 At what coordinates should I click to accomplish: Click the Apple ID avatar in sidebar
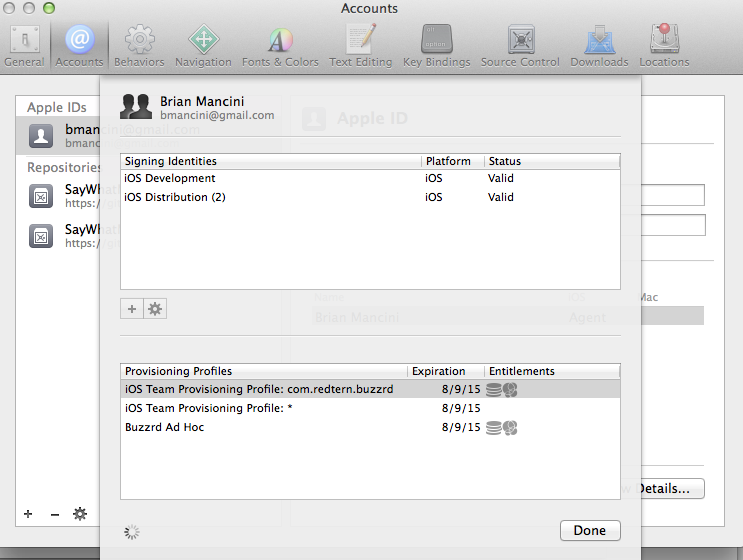pyautogui.click(x=41, y=136)
